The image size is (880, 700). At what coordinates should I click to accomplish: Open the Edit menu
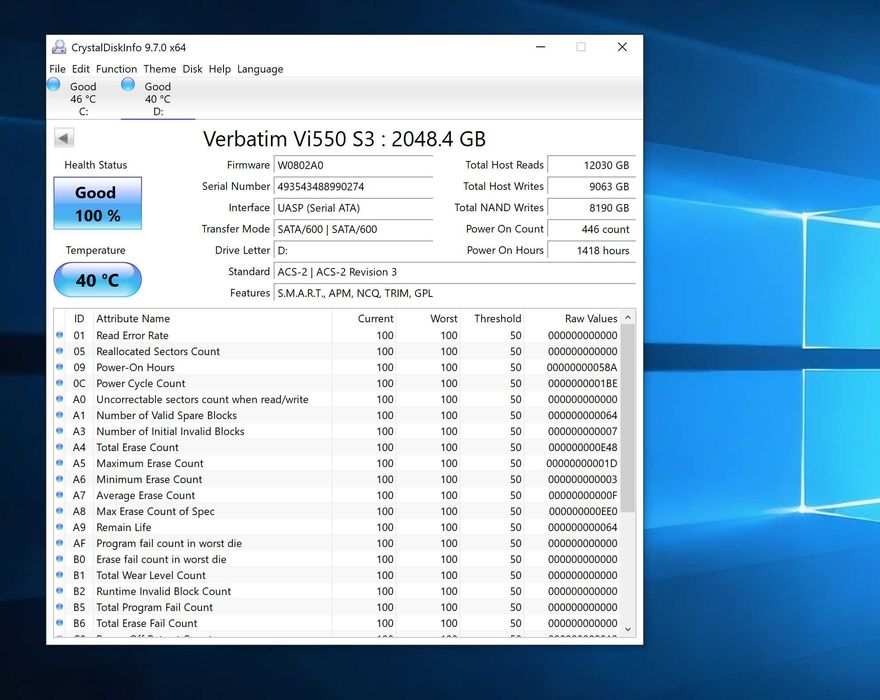tap(80, 69)
